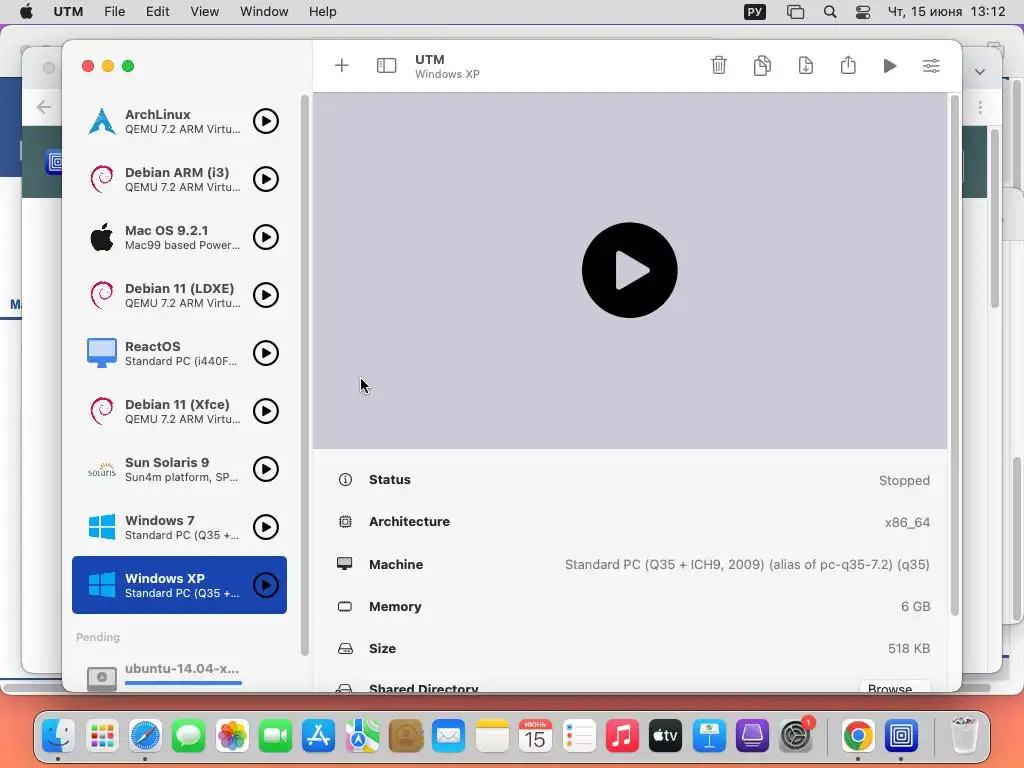Clone the selected VM with the copy icon
The height and width of the screenshot is (768, 1024).
coord(762,65)
